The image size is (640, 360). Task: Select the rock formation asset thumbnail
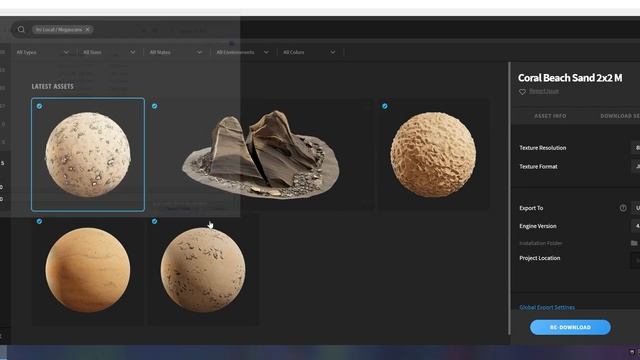point(260,155)
